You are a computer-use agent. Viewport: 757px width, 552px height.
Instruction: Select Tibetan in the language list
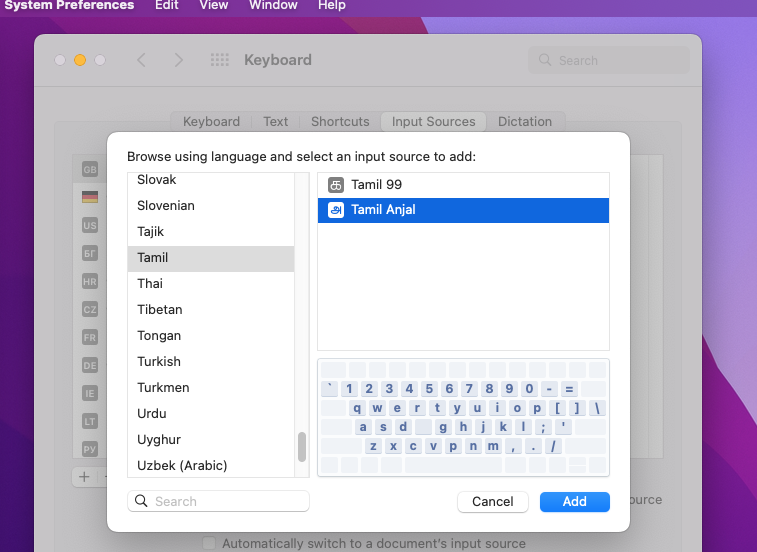coord(211,310)
